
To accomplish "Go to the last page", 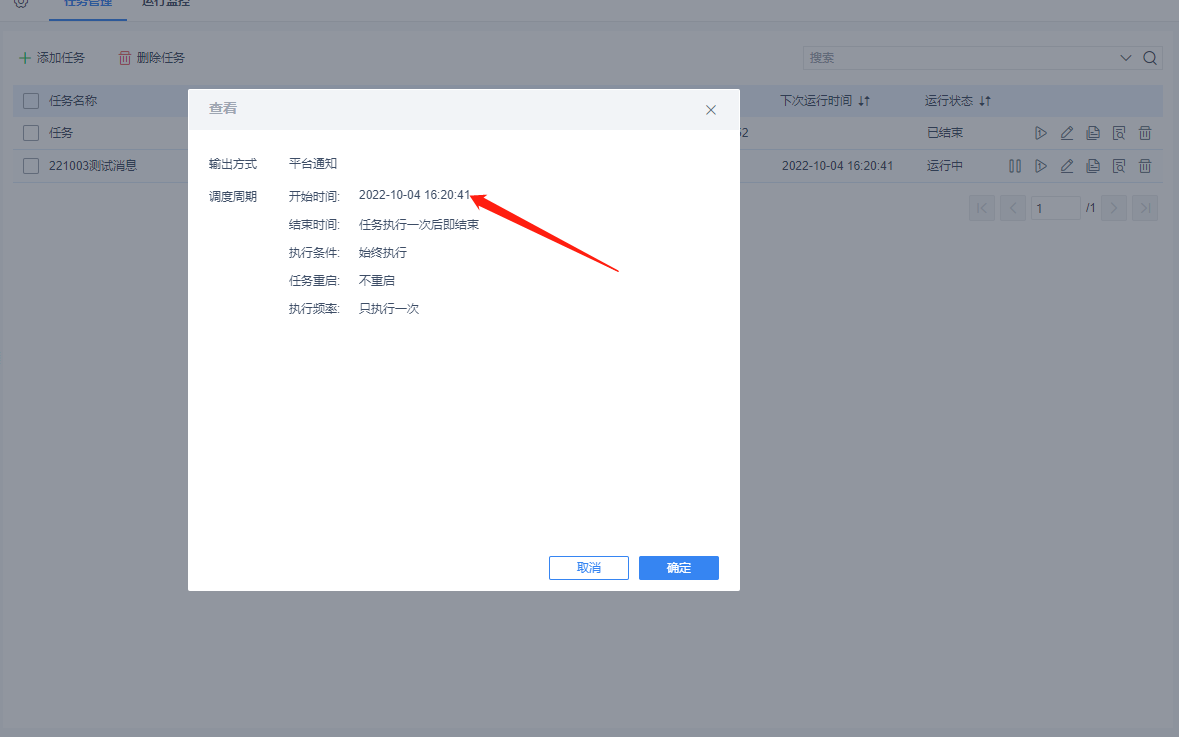I will coord(1145,208).
